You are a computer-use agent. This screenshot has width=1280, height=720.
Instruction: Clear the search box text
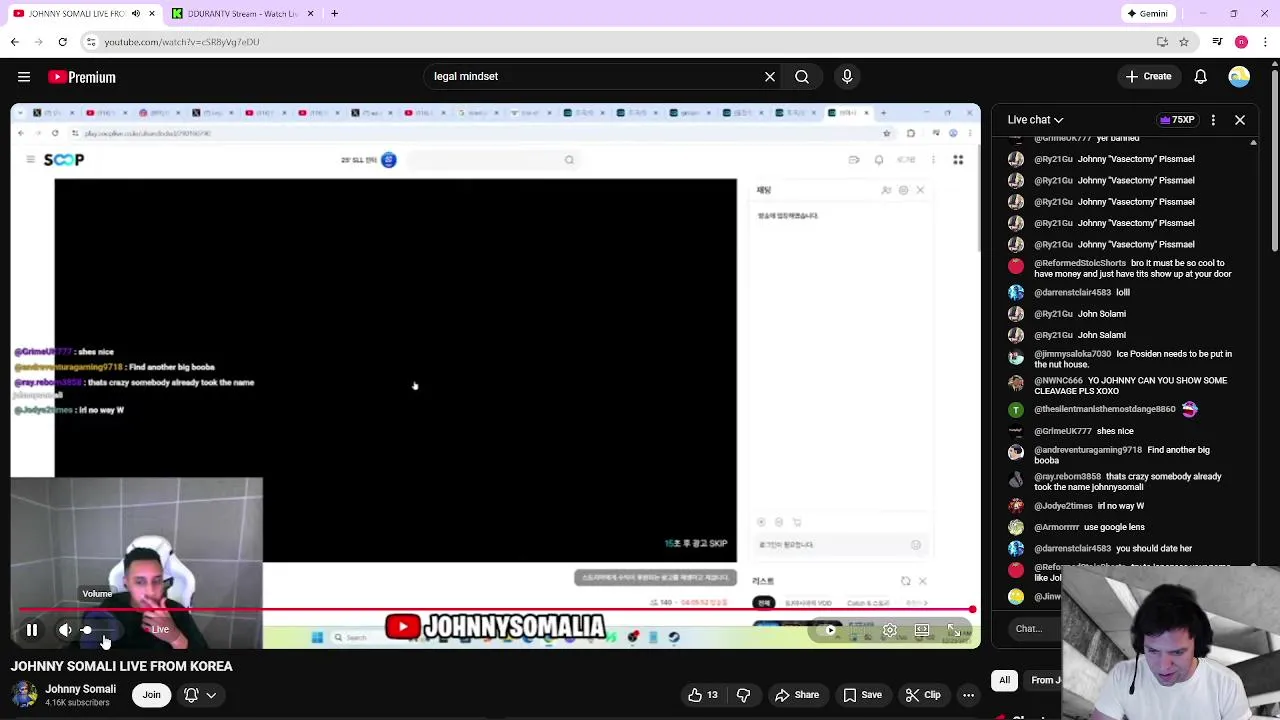coord(770,76)
